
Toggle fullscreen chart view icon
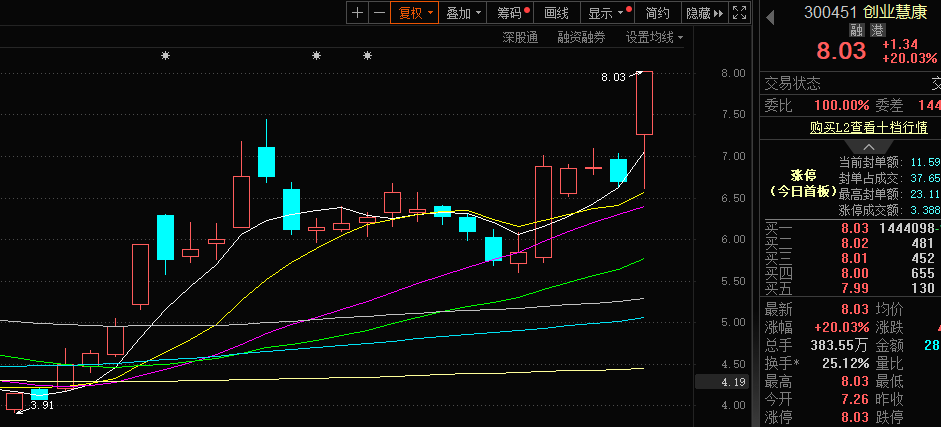click(x=739, y=13)
